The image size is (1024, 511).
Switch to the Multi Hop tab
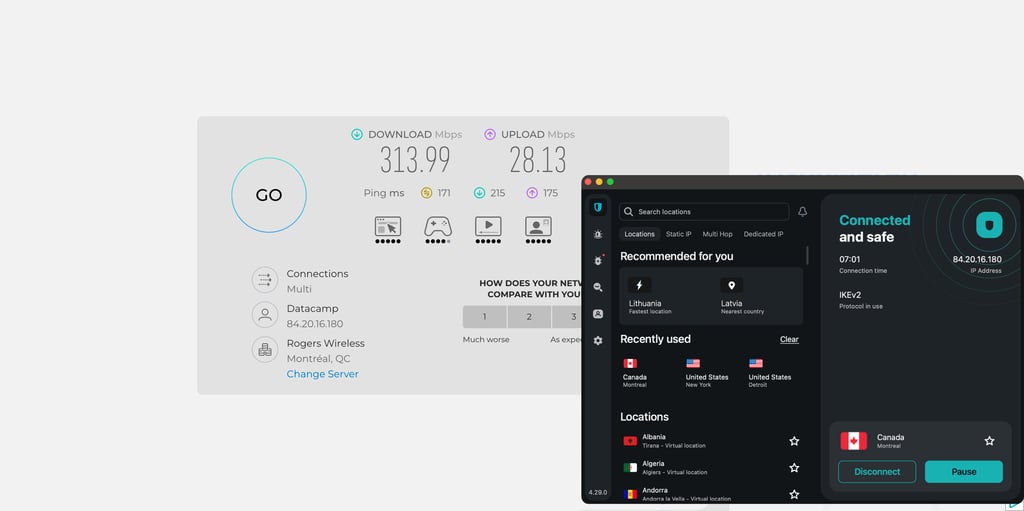coord(717,234)
